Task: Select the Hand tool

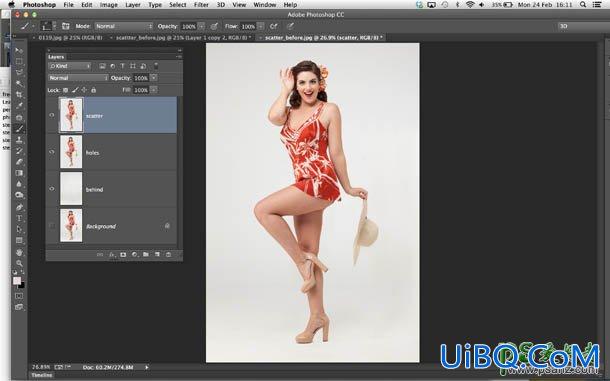Action: [x=19, y=252]
